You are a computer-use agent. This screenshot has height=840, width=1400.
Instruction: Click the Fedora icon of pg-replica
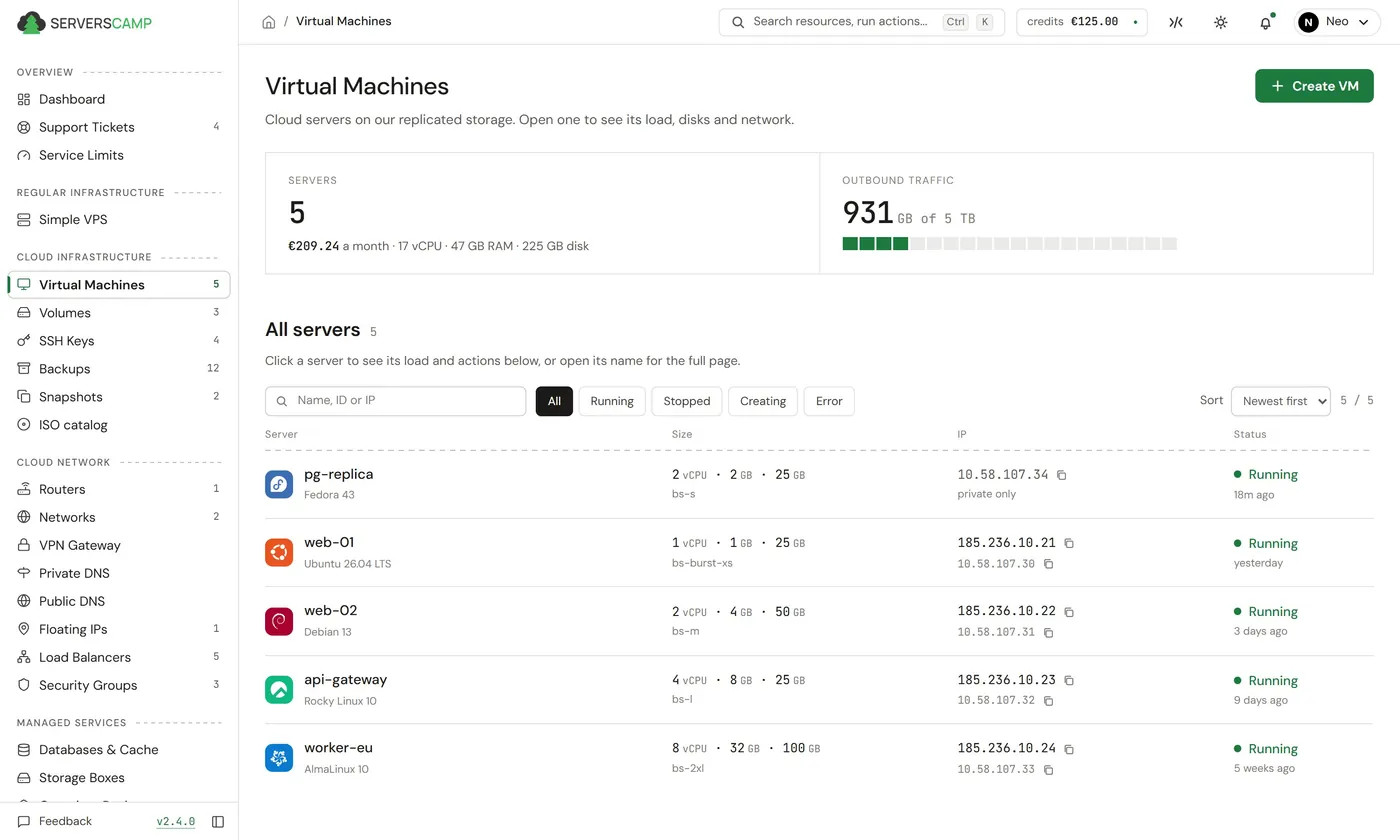point(279,484)
